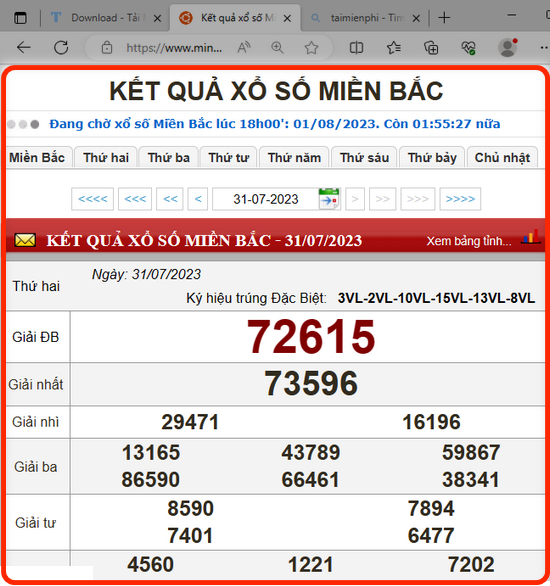Click the envelope icon in red header
550x586 pixels.
(x=25, y=240)
